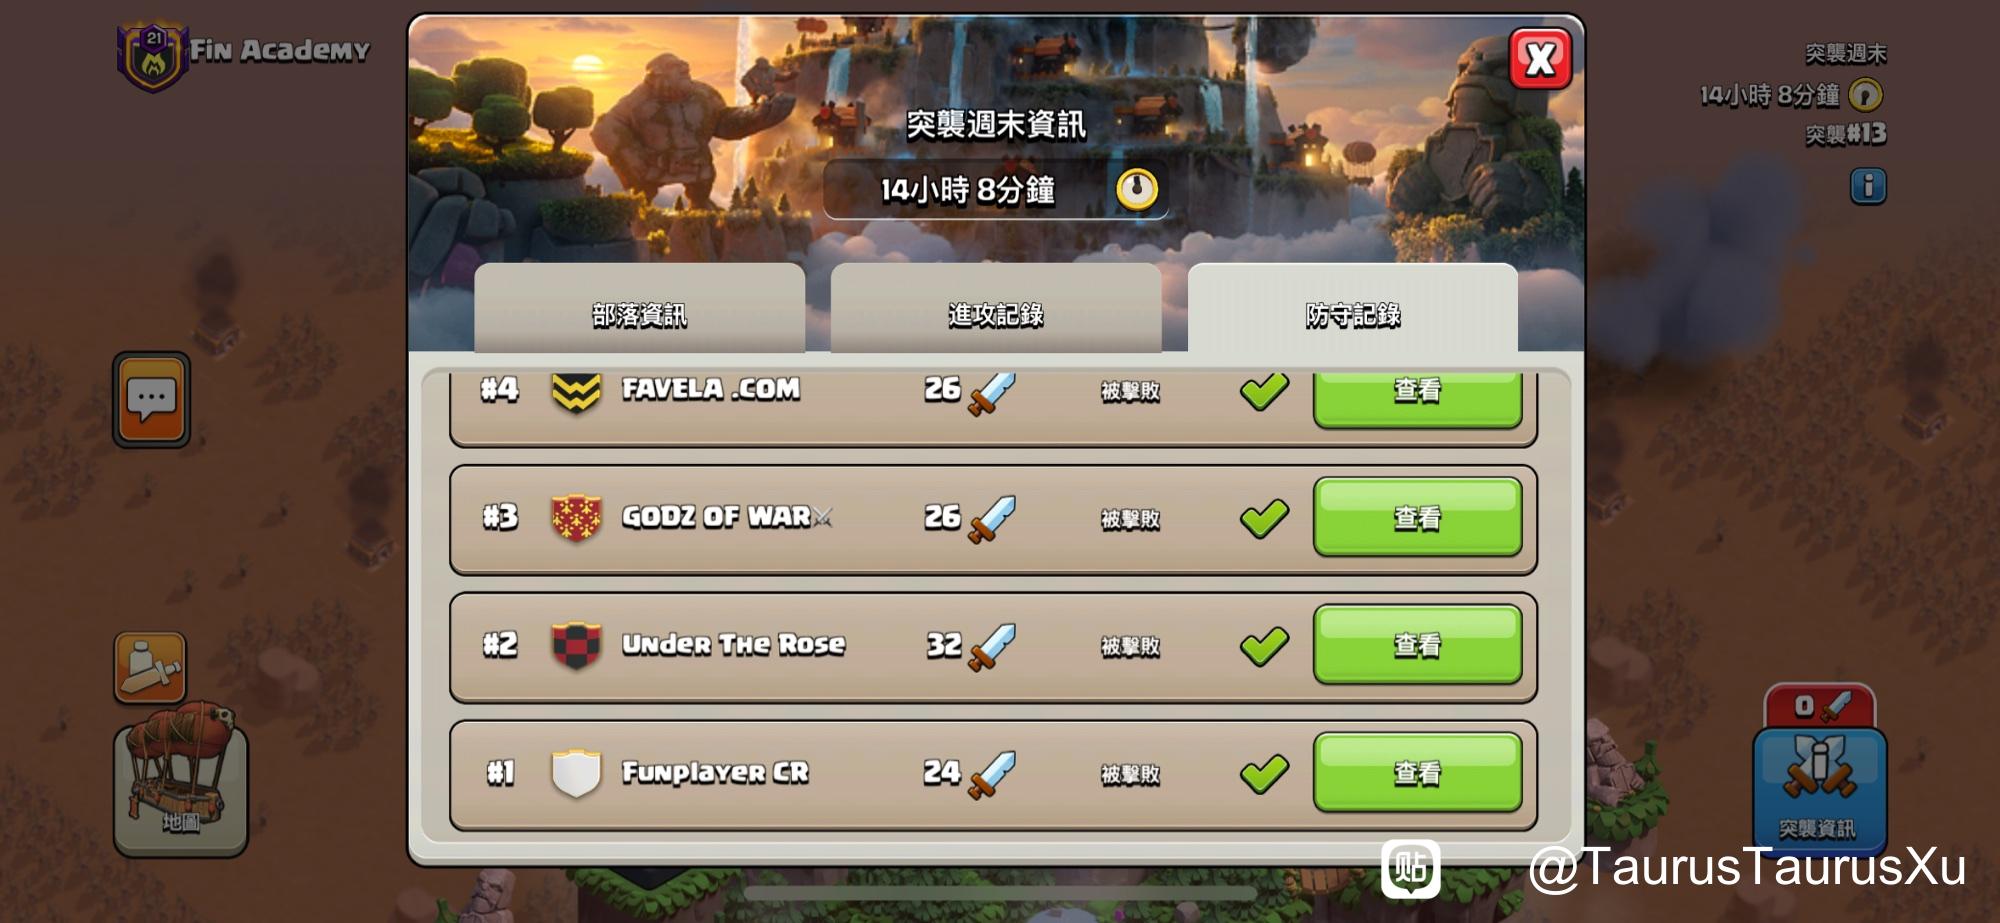Click the green checkmark for Under The Rose

tap(1264, 646)
